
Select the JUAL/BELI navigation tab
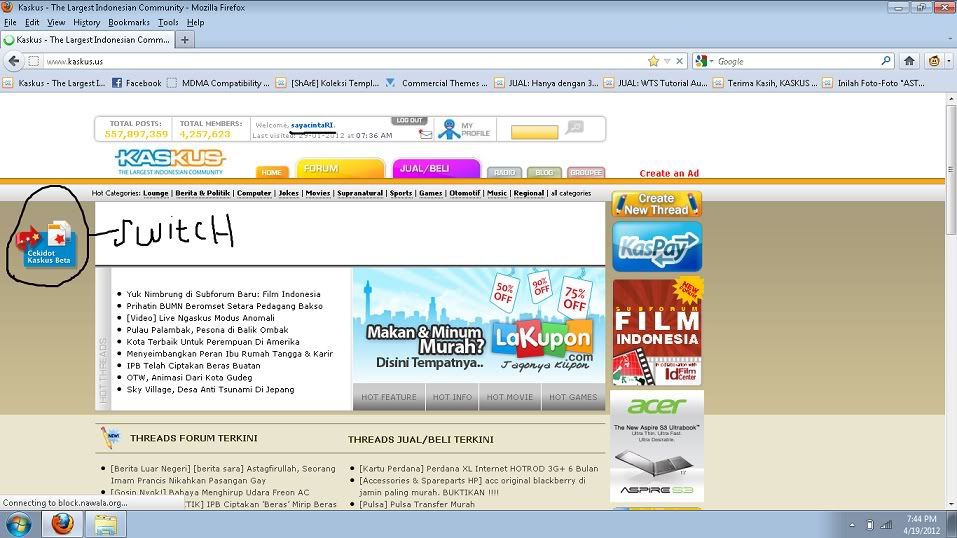pos(436,169)
